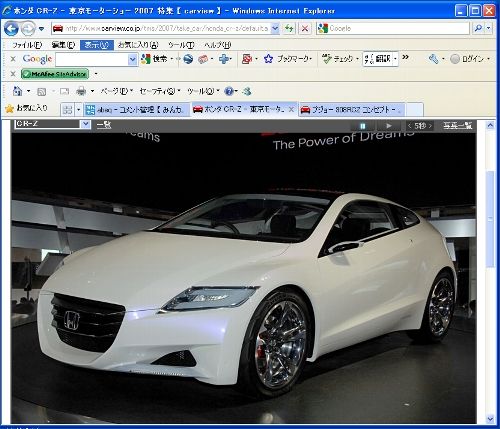The height and width of the screenshot is (429, 500).
Task: Click the 一覧 link beside the CR-Z dropdown
Action: click(104, 125)
